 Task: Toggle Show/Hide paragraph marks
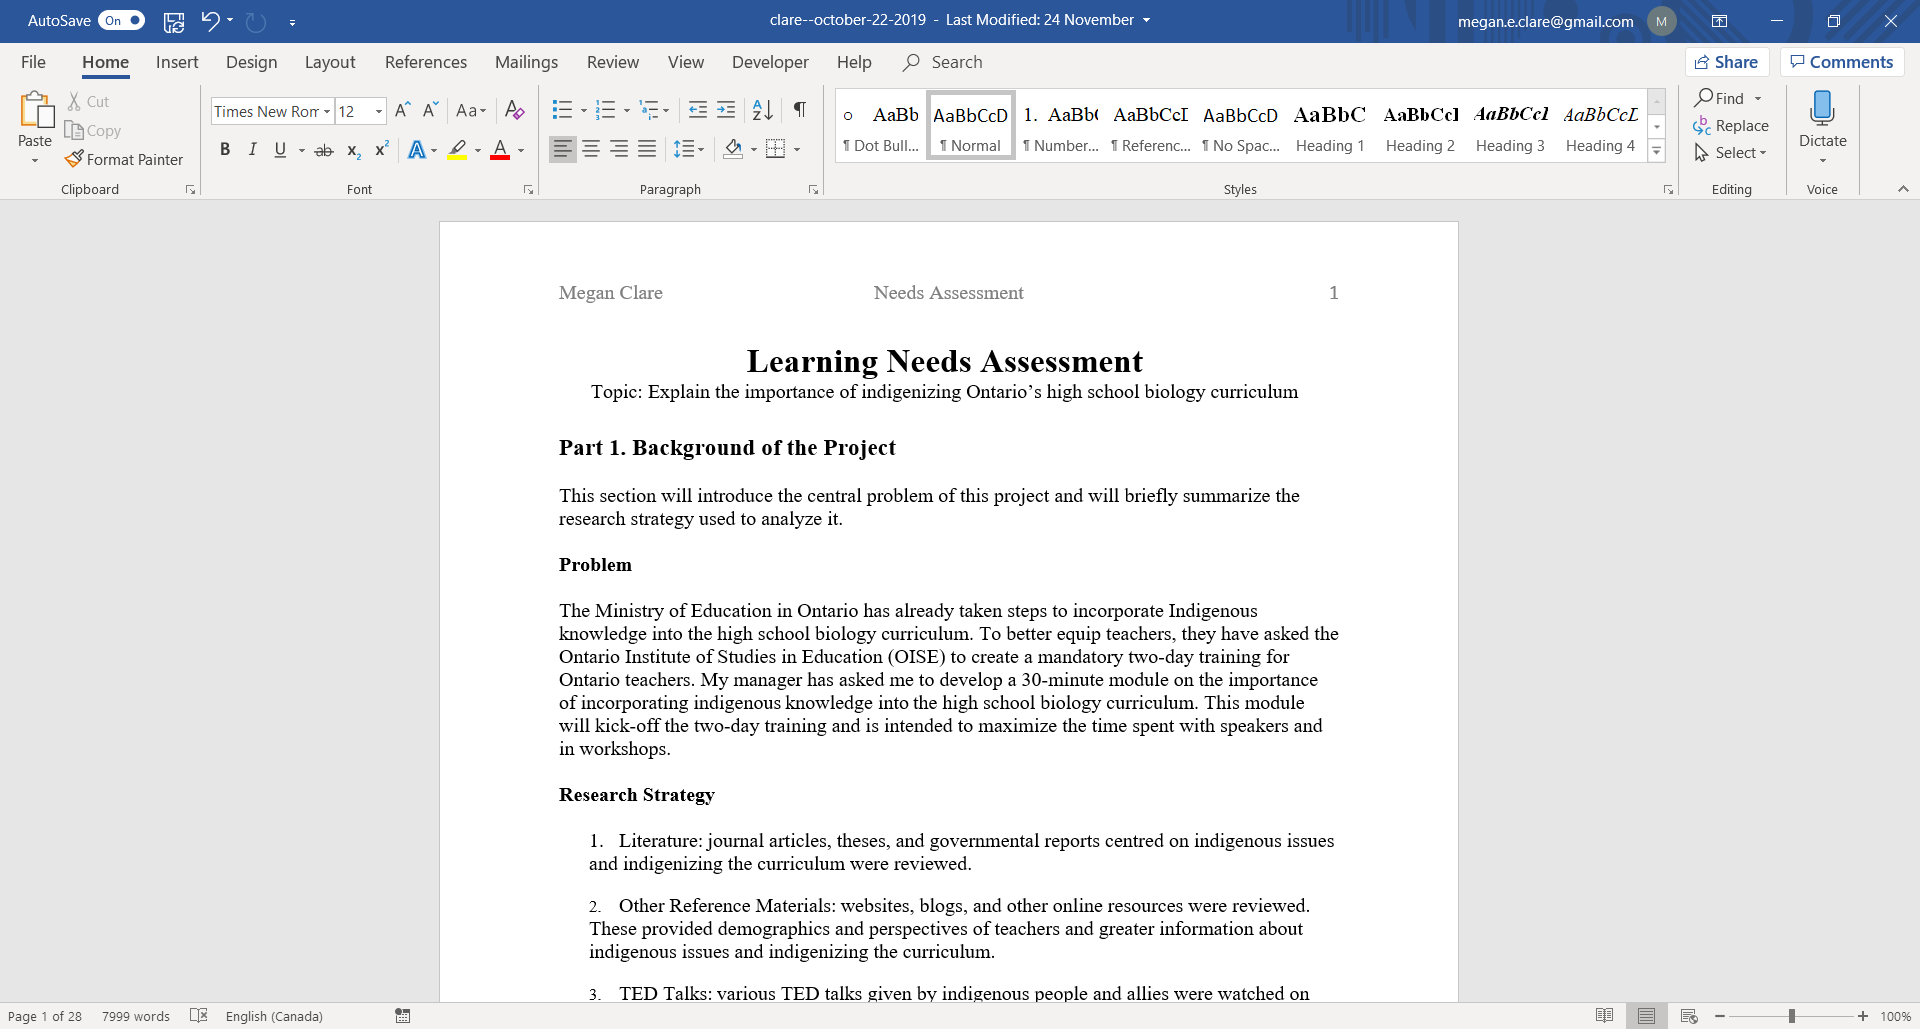coord(800,110)
